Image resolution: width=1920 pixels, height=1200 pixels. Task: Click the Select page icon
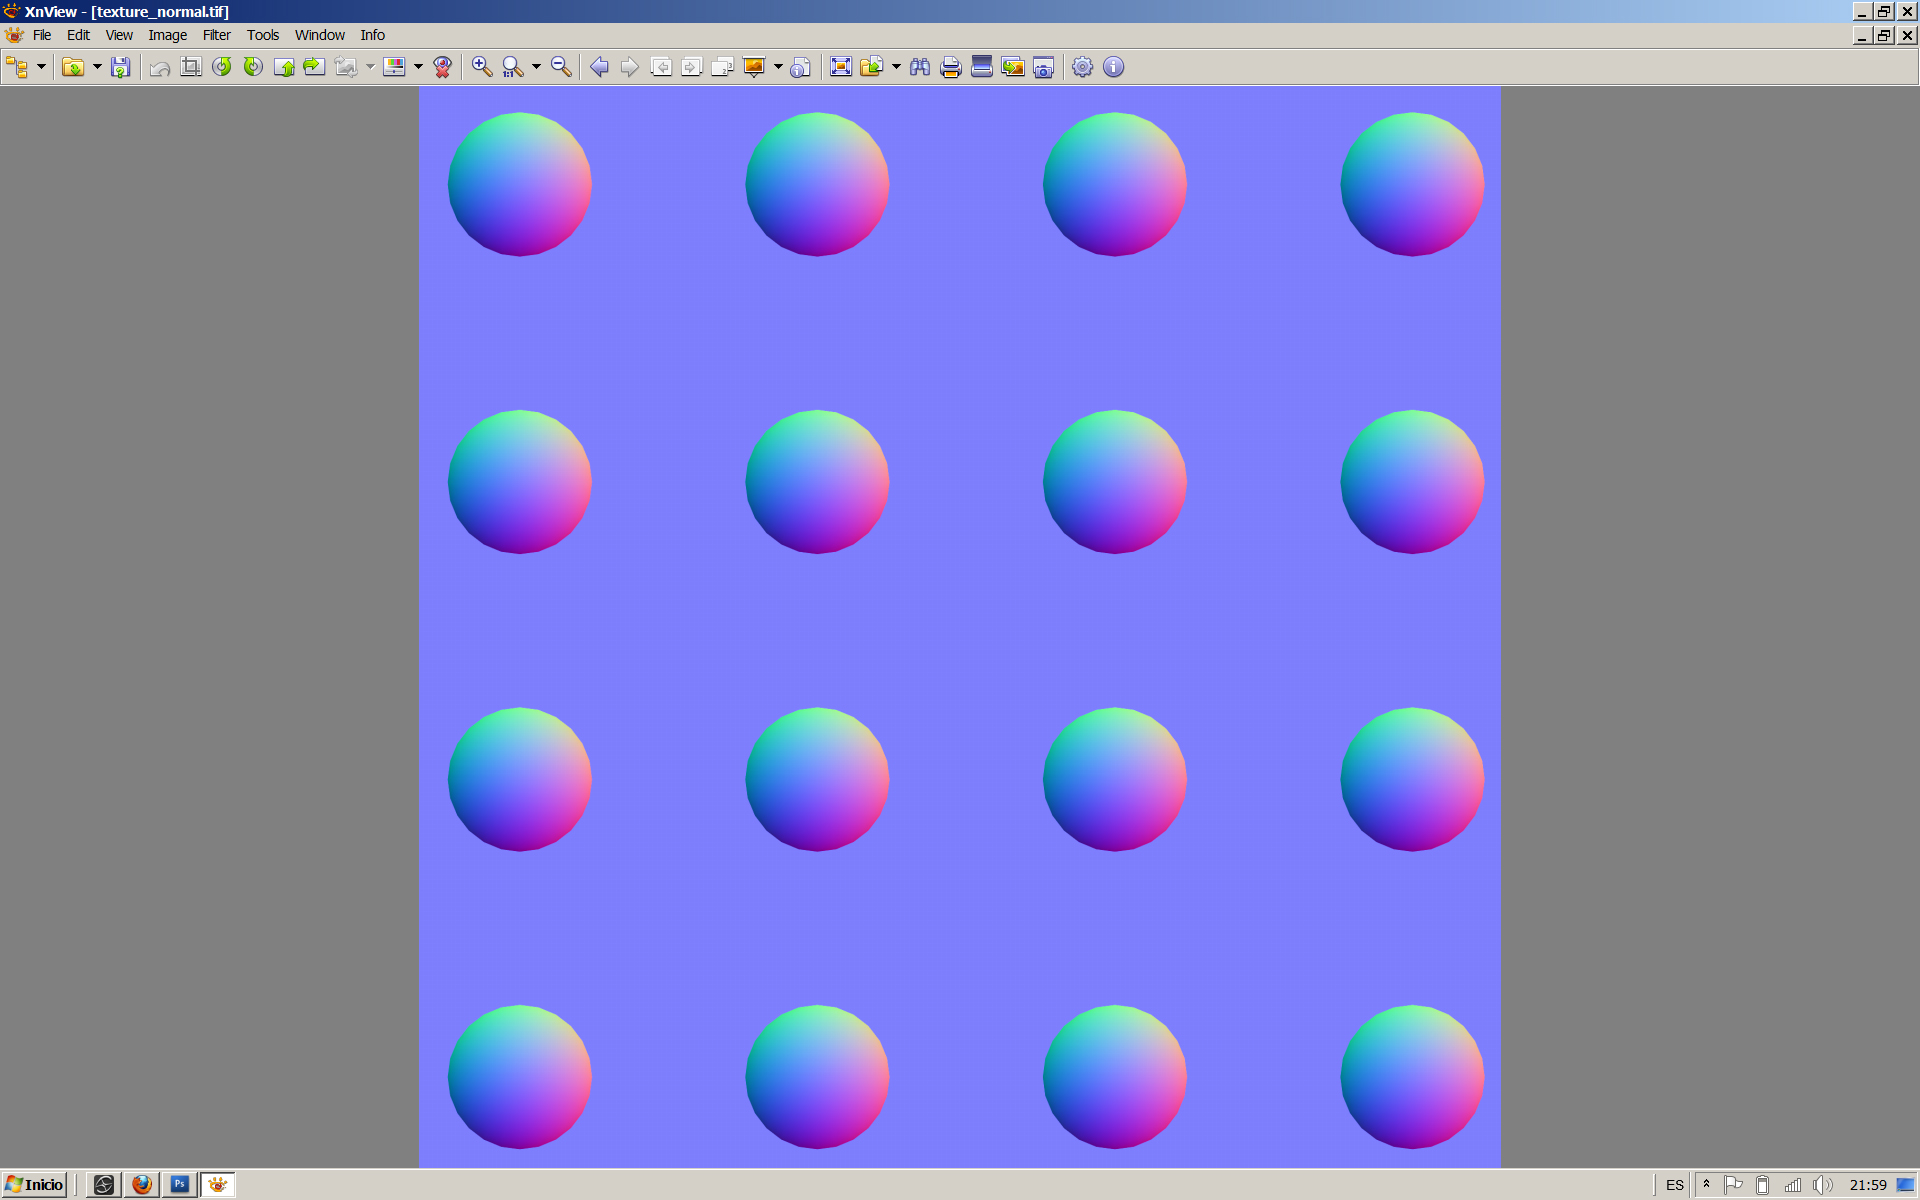click(x=723, y=67)
